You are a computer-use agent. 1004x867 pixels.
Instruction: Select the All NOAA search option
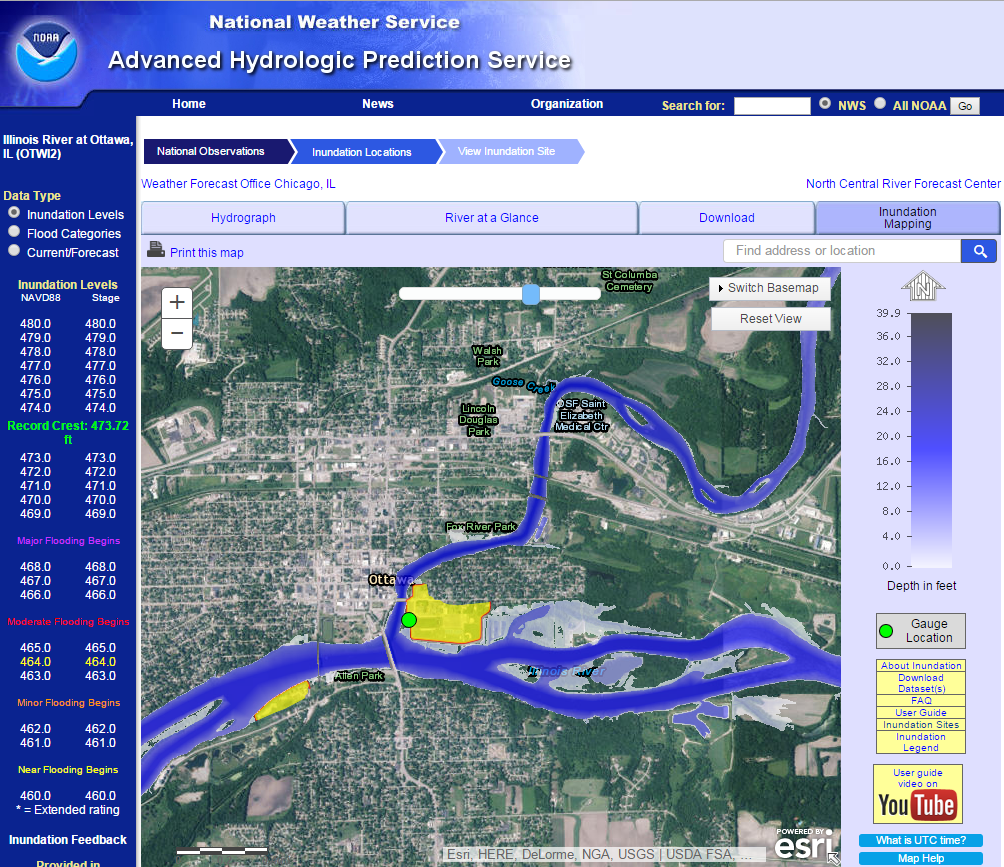[880, 103]
